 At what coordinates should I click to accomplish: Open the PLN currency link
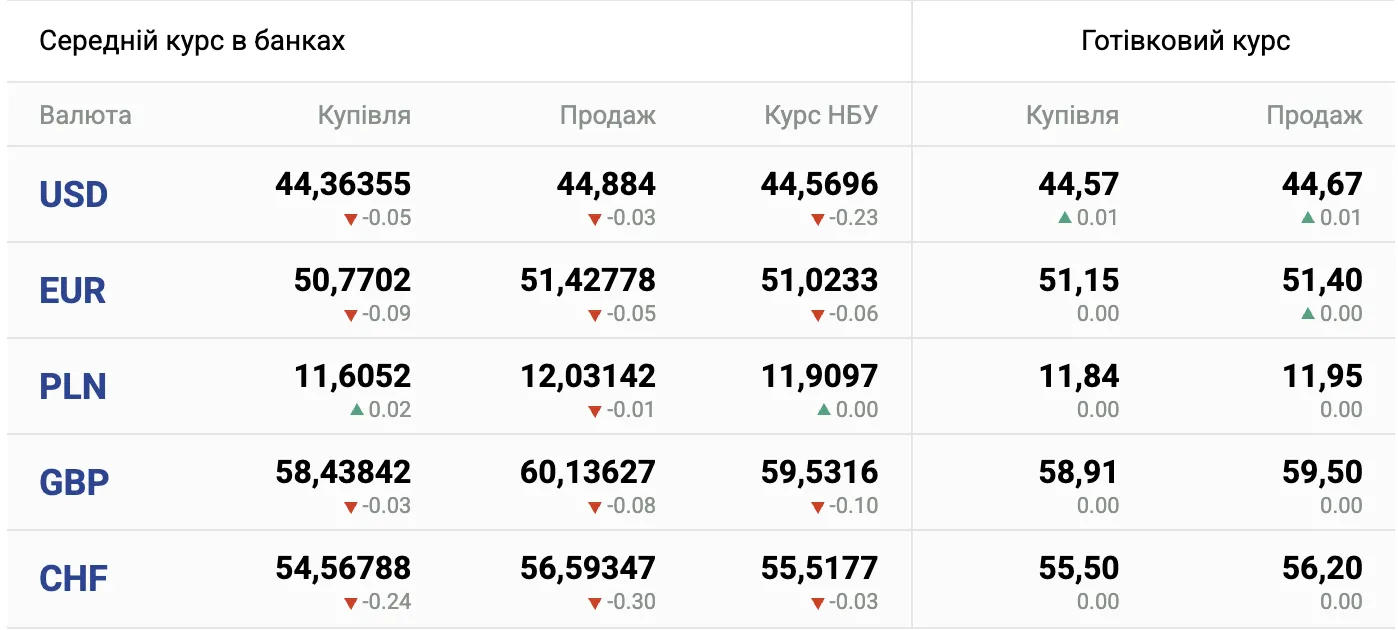point(73,386)
